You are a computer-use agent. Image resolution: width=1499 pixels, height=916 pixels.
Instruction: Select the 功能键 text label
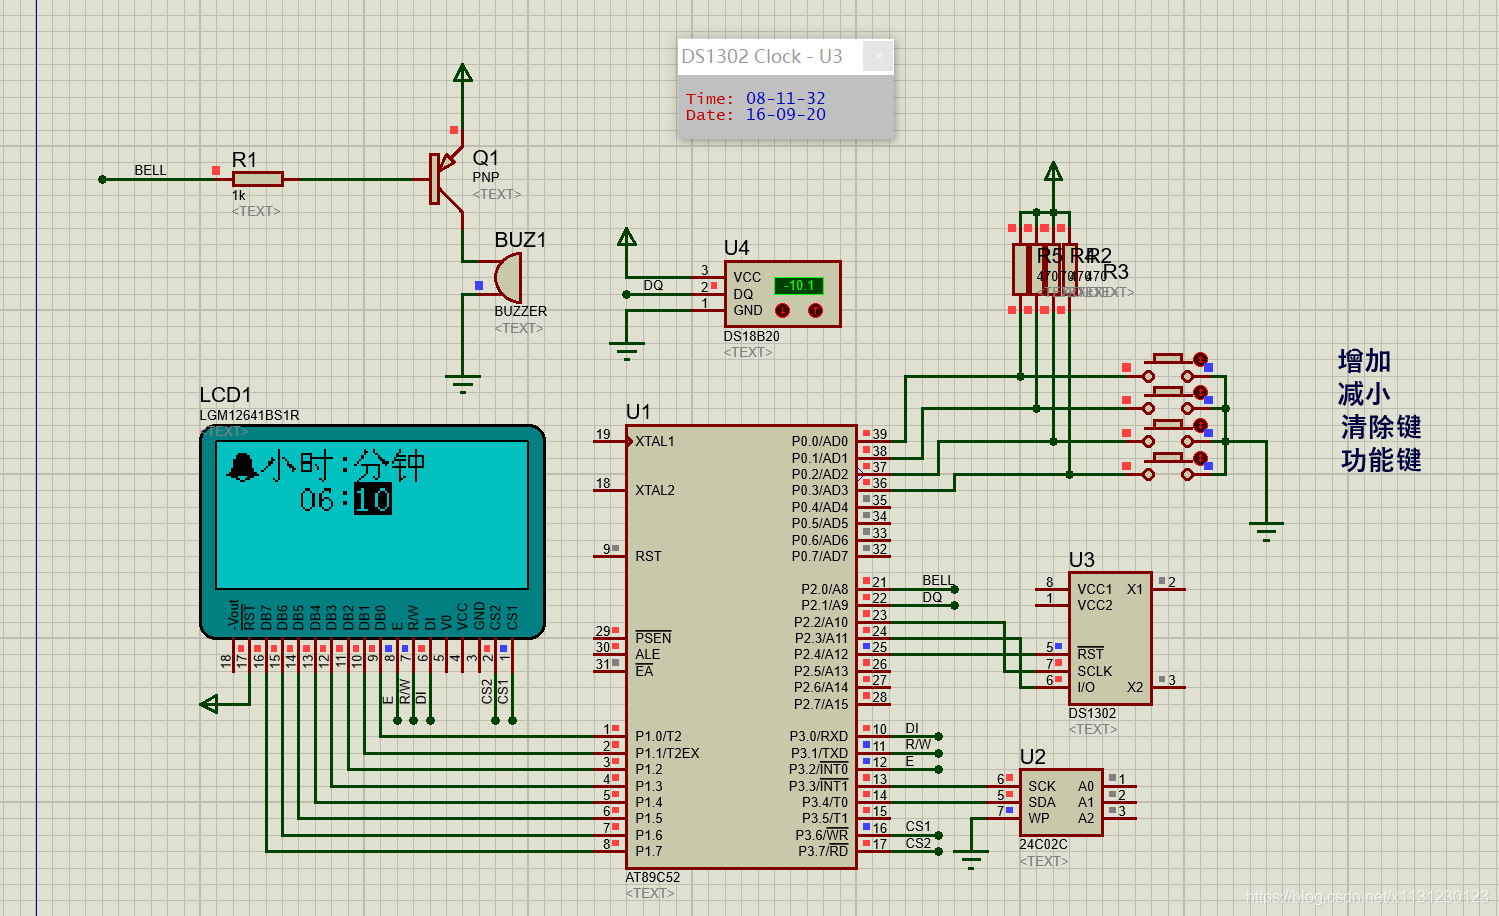(1381, 460)
